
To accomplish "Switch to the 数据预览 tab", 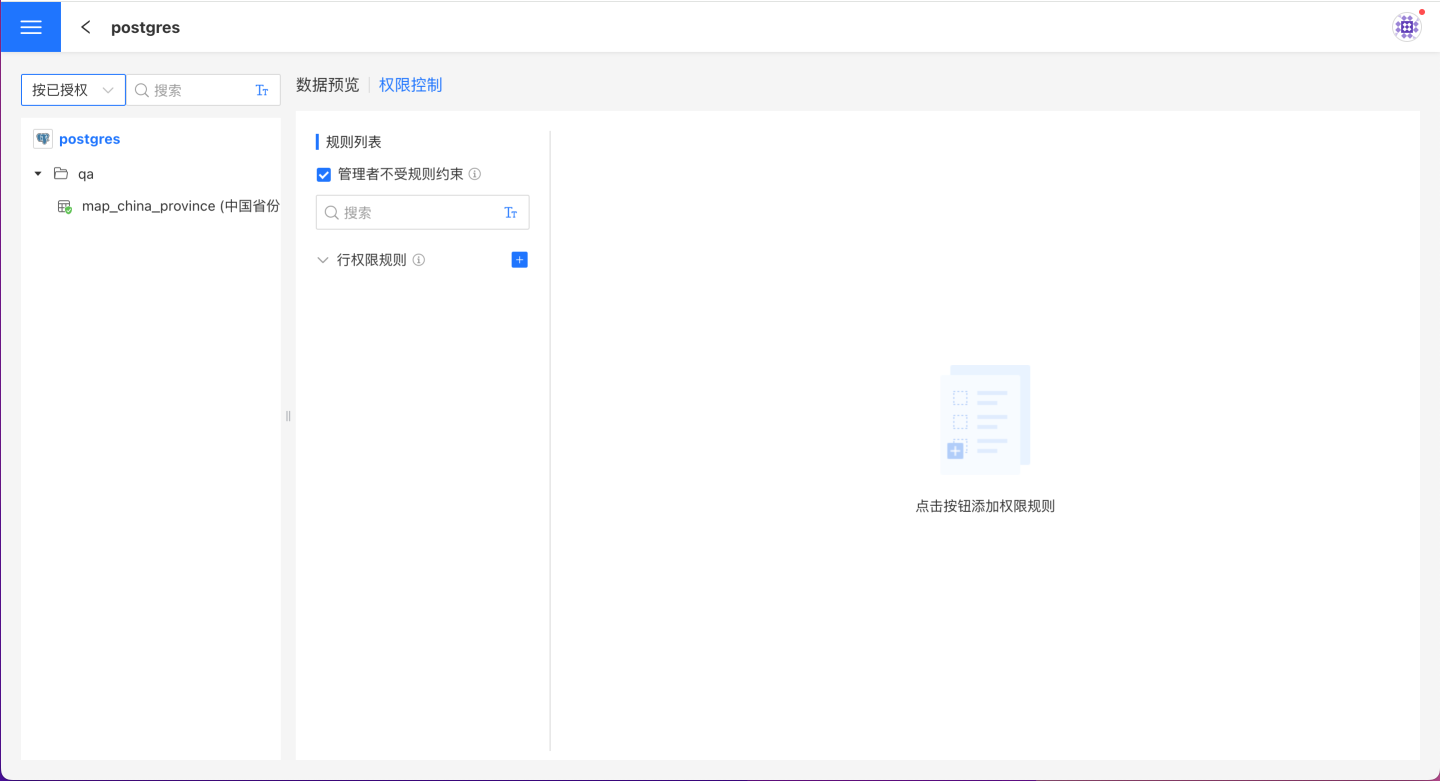I will (x=327, y=85).
